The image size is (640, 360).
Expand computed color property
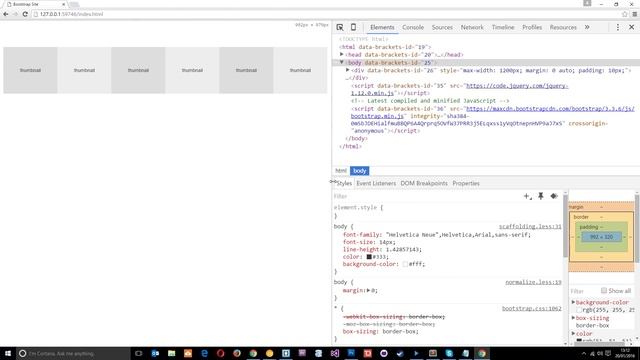pos(573,333)
